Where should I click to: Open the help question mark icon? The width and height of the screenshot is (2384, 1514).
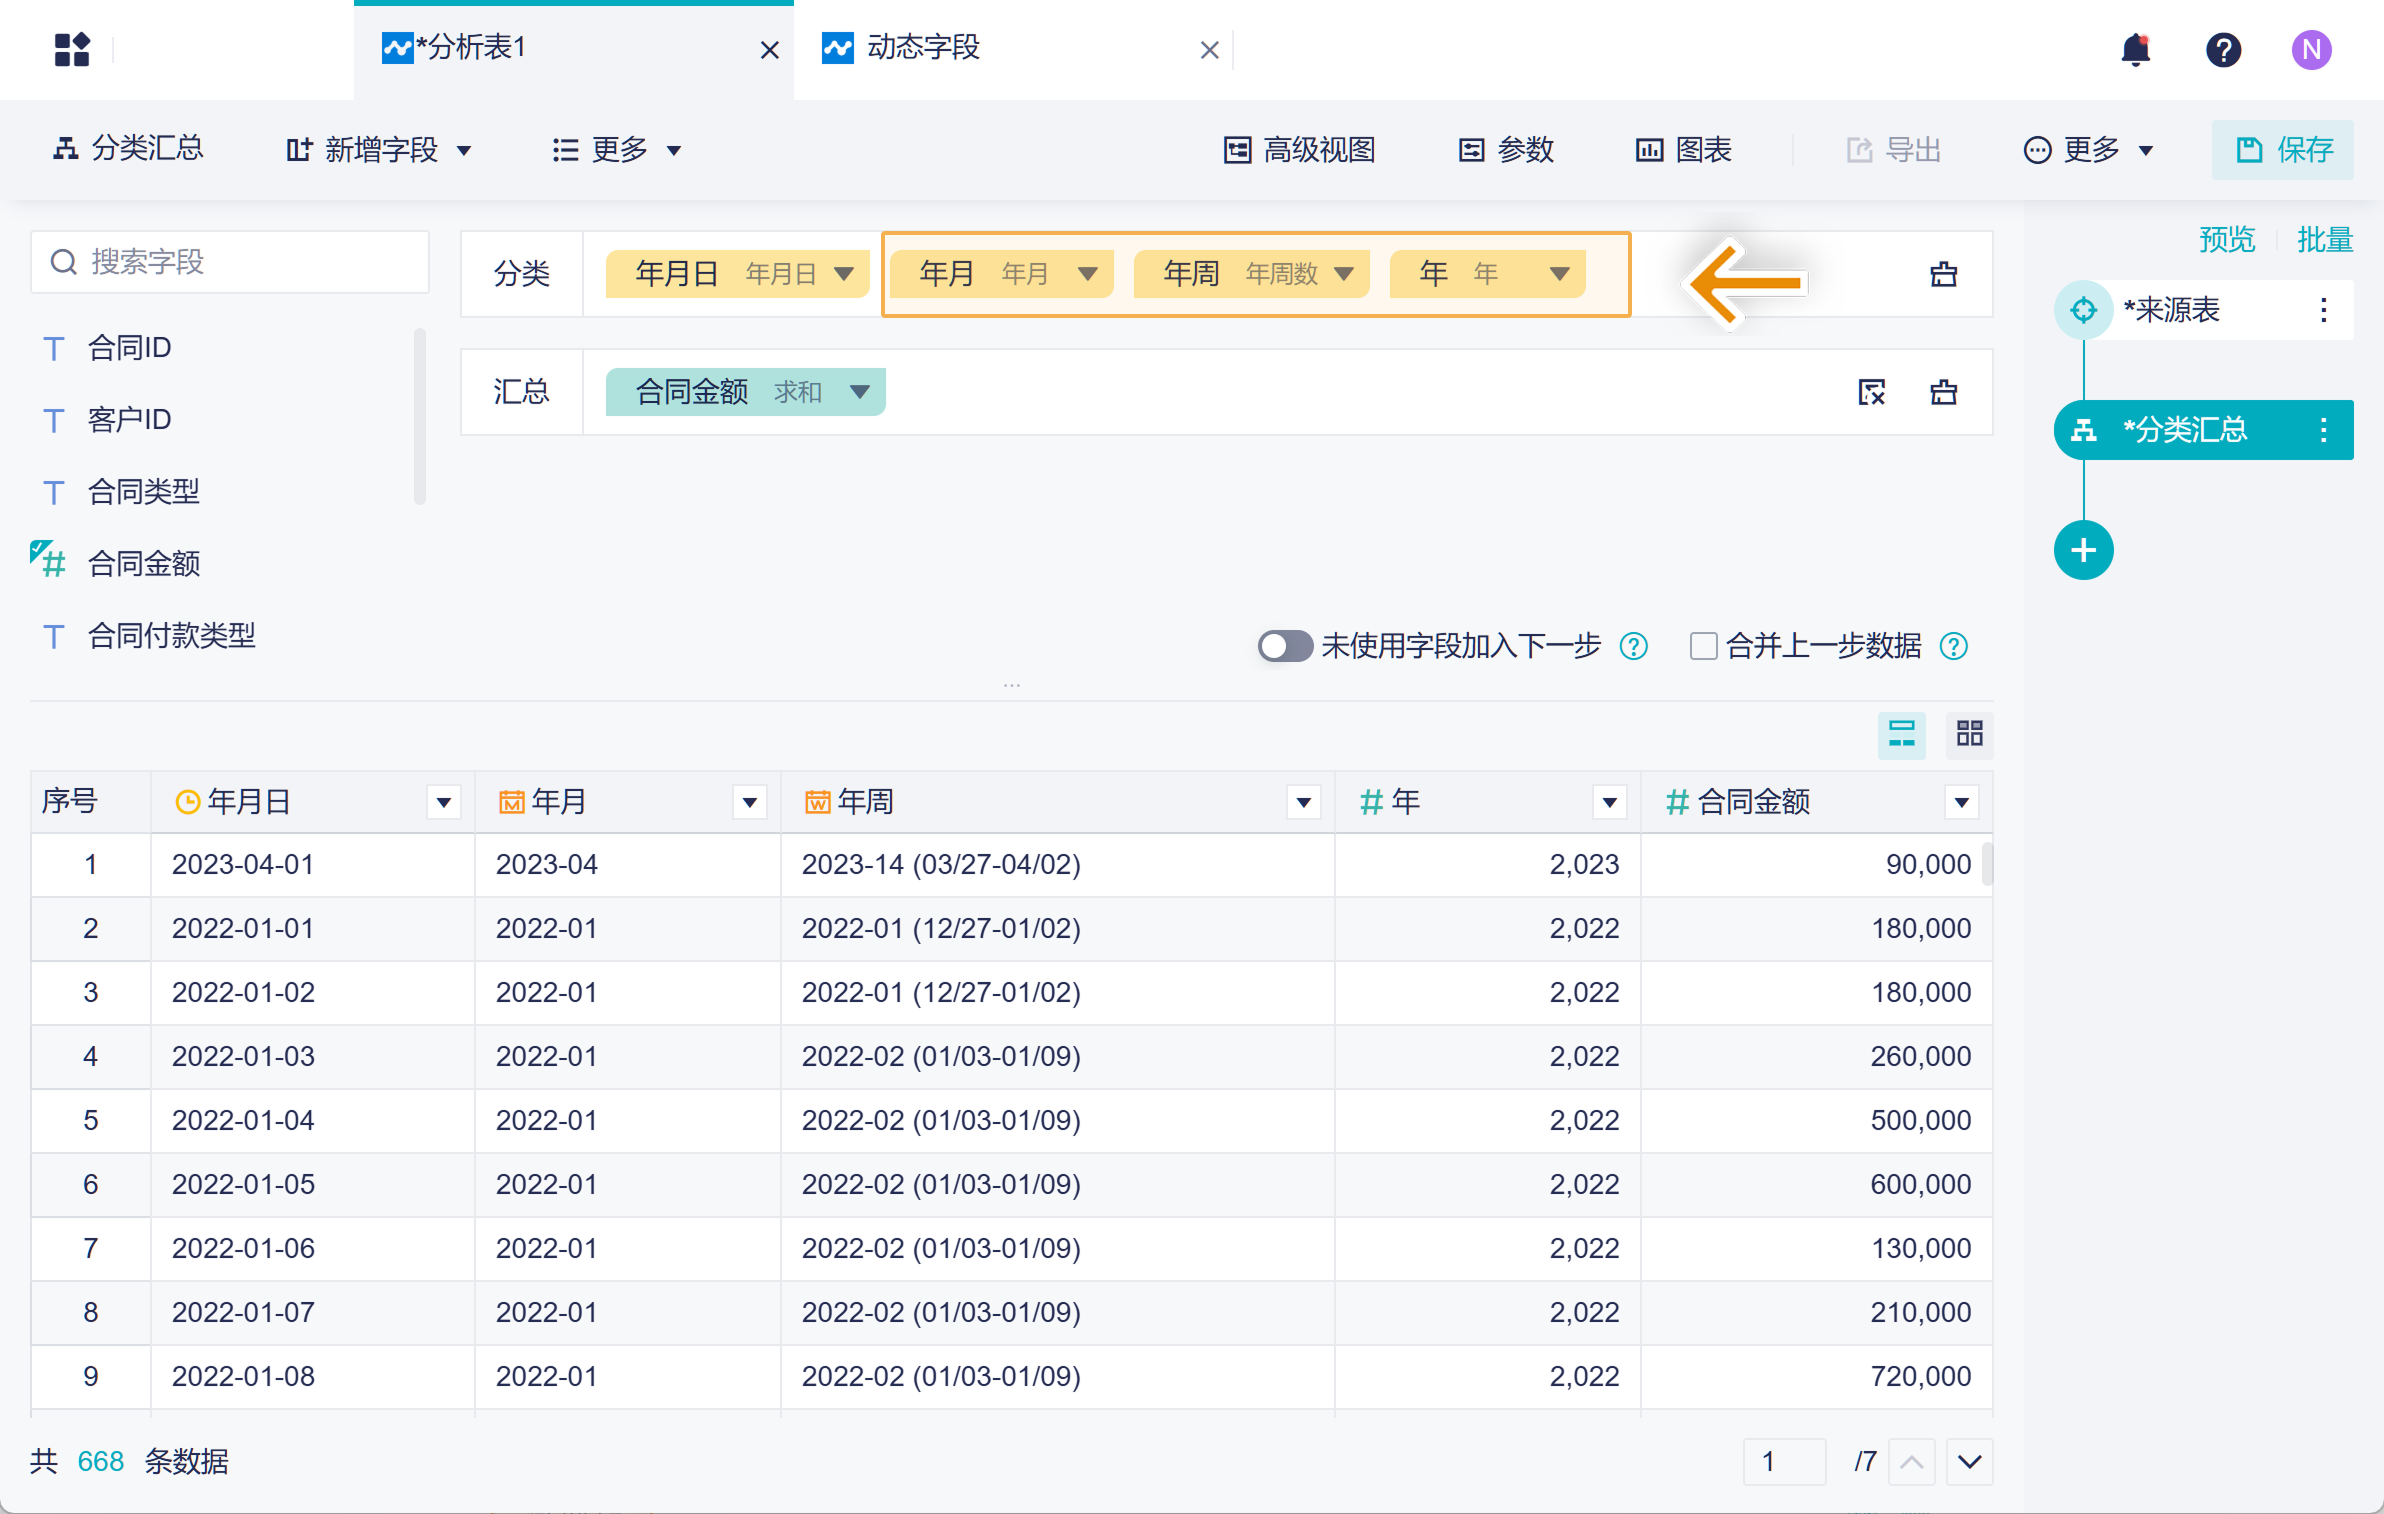point(2223,49)
